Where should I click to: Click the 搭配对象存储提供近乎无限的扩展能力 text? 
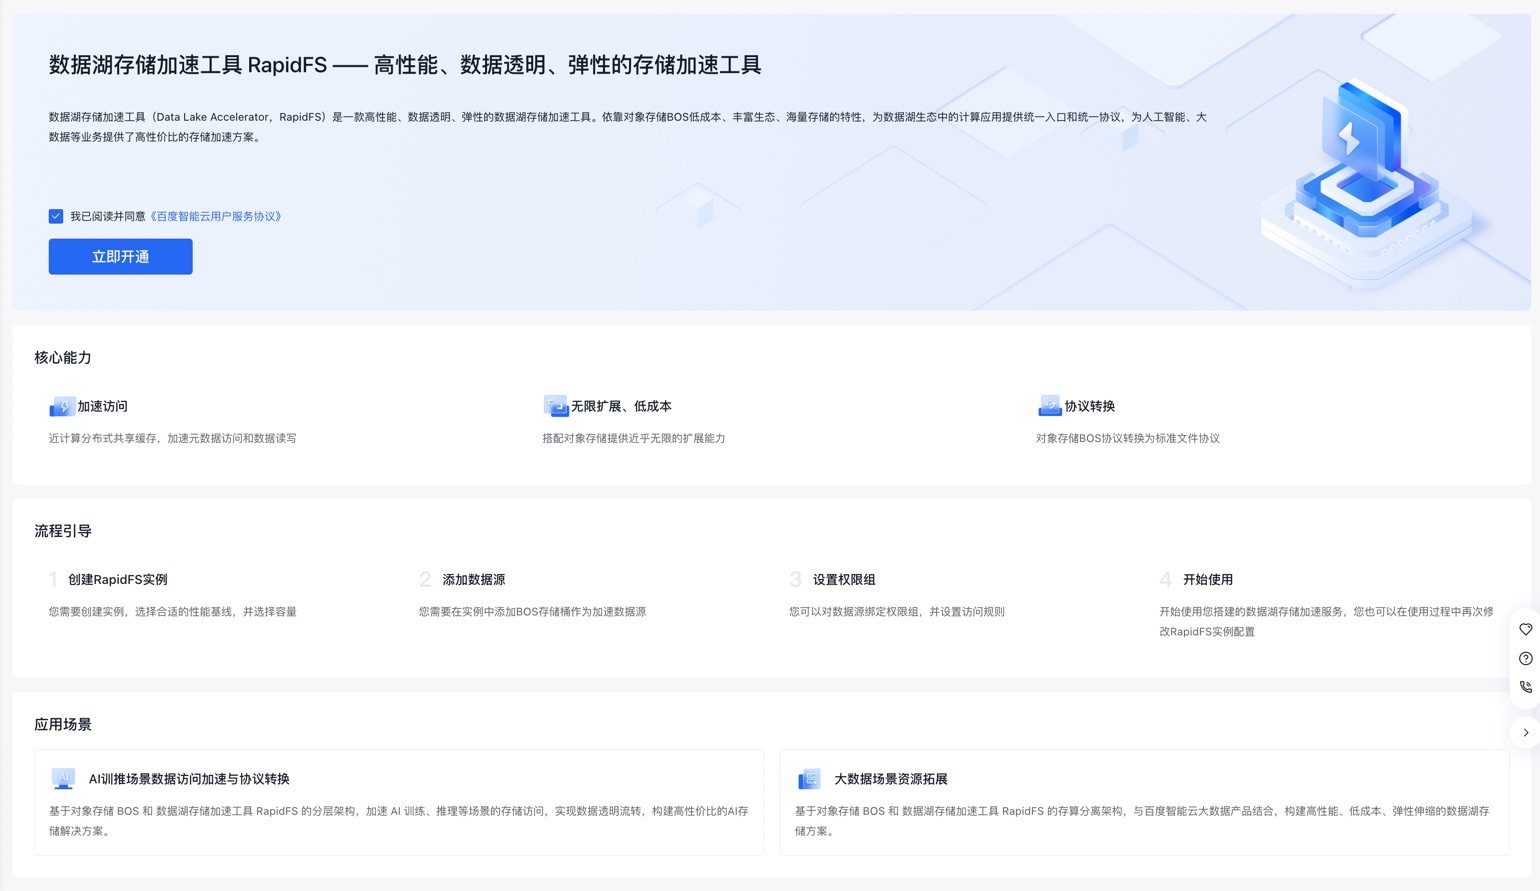click(634, 438)
